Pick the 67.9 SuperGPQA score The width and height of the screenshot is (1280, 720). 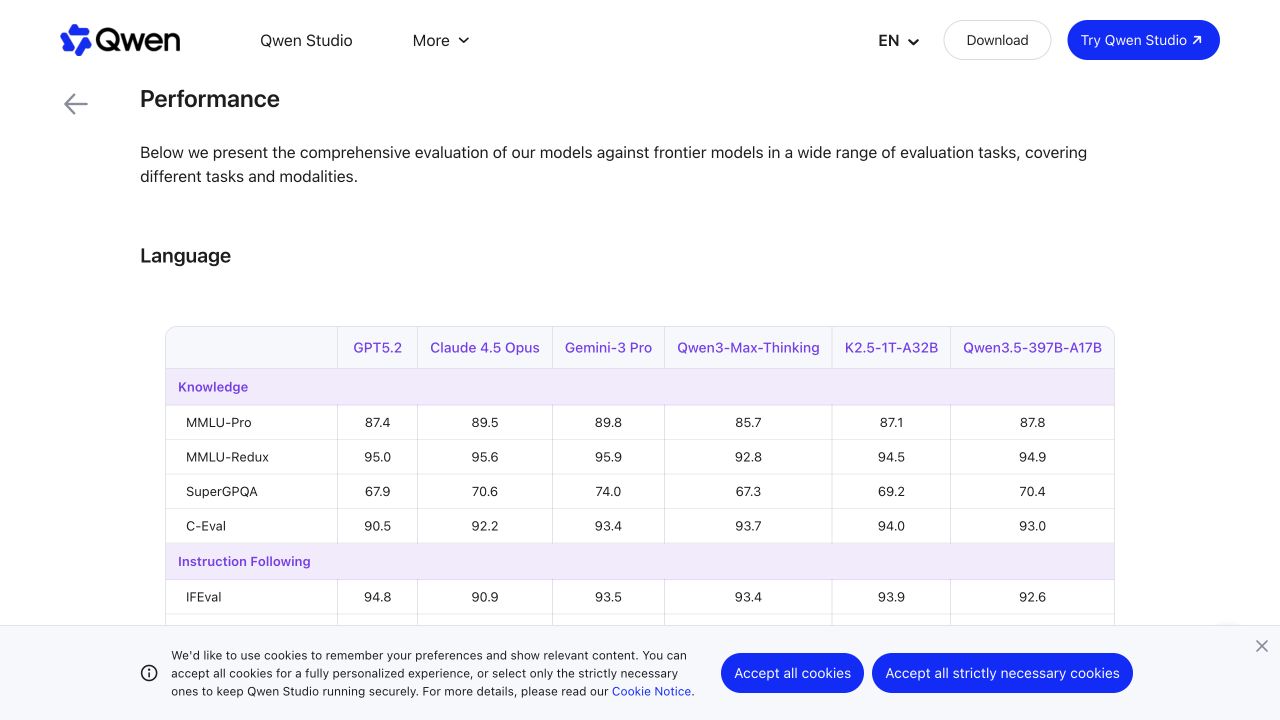click(x=378, y=492)
